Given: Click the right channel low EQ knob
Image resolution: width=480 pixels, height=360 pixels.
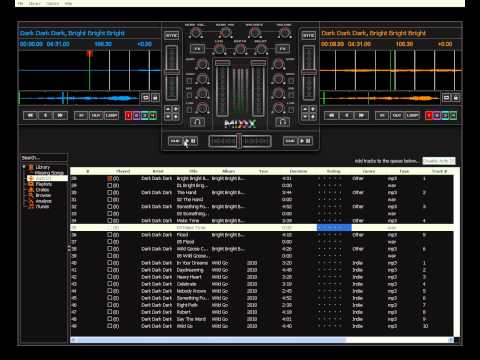Looking at the screenshot, I should click(x=278, y=107).
